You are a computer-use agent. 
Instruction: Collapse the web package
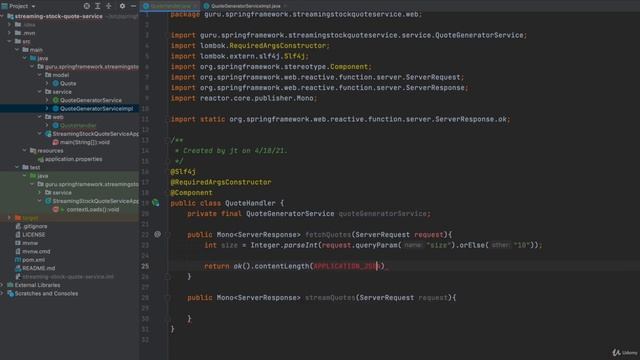[x=40, y=117]
